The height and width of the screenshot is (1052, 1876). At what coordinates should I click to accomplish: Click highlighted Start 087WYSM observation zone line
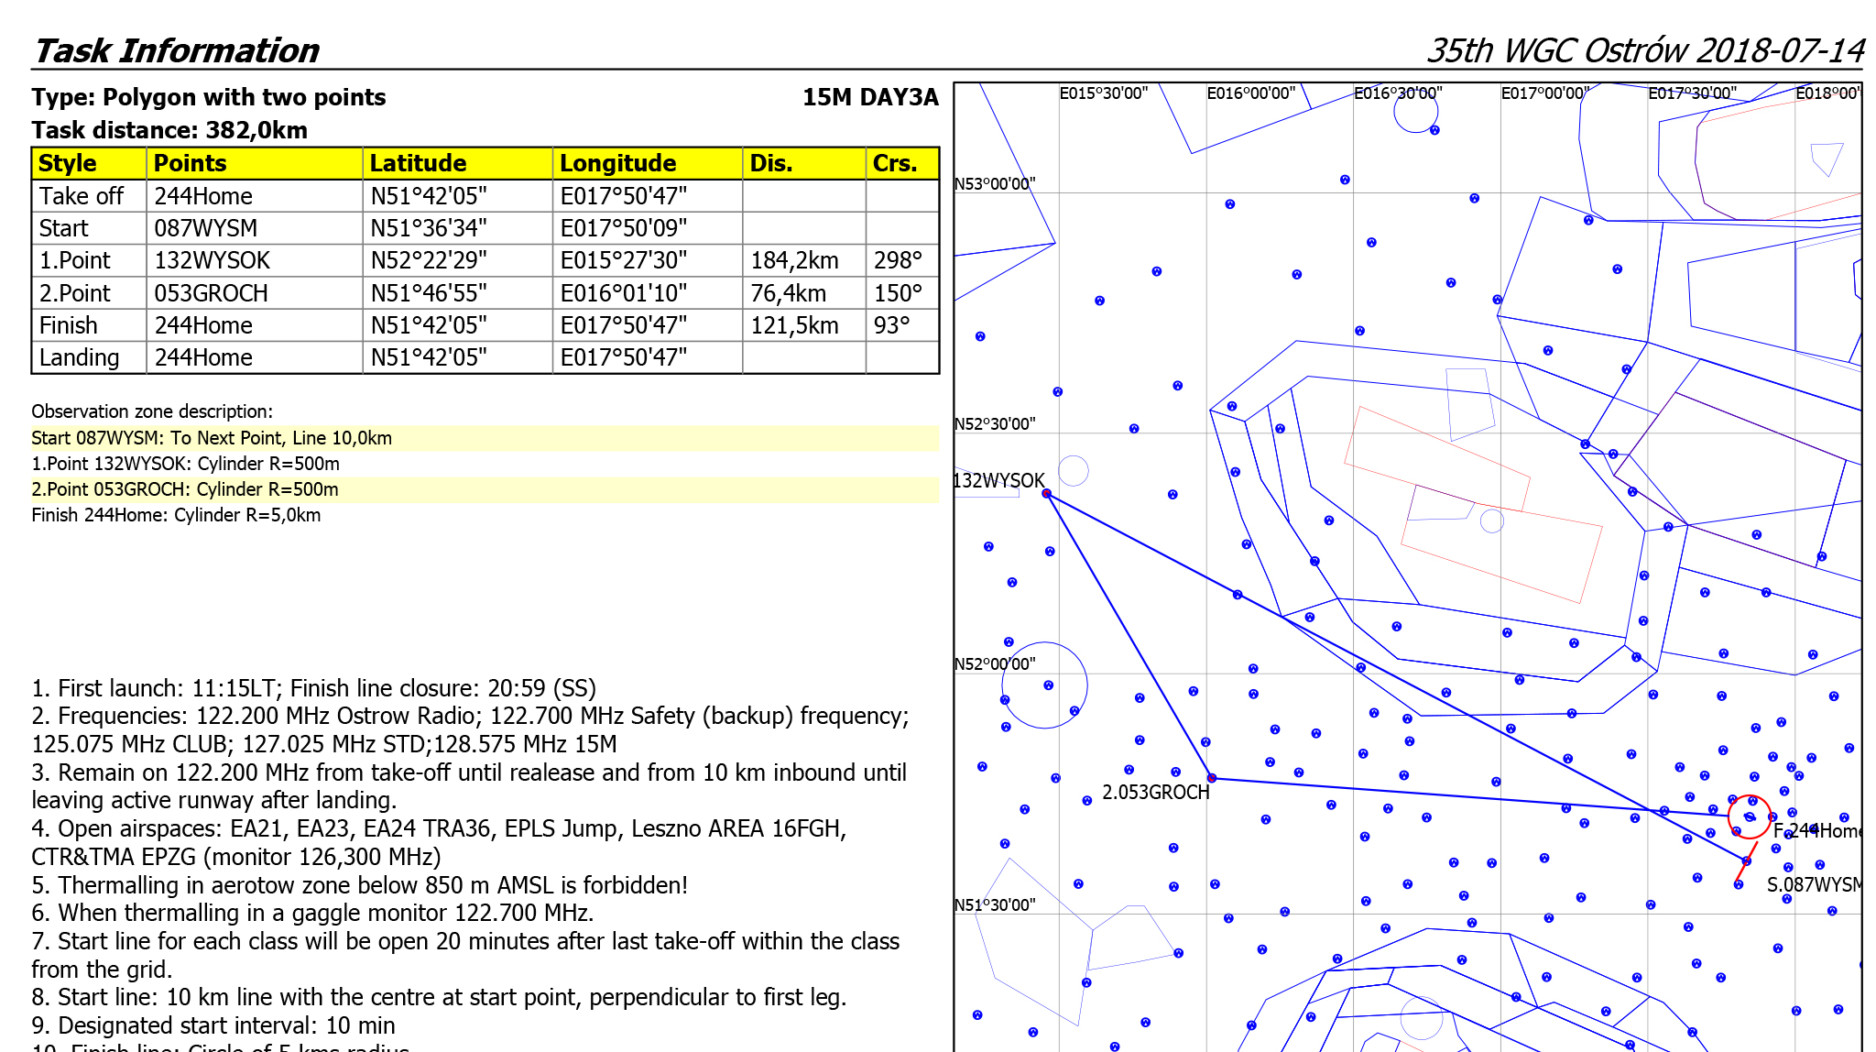coord(212,438)
